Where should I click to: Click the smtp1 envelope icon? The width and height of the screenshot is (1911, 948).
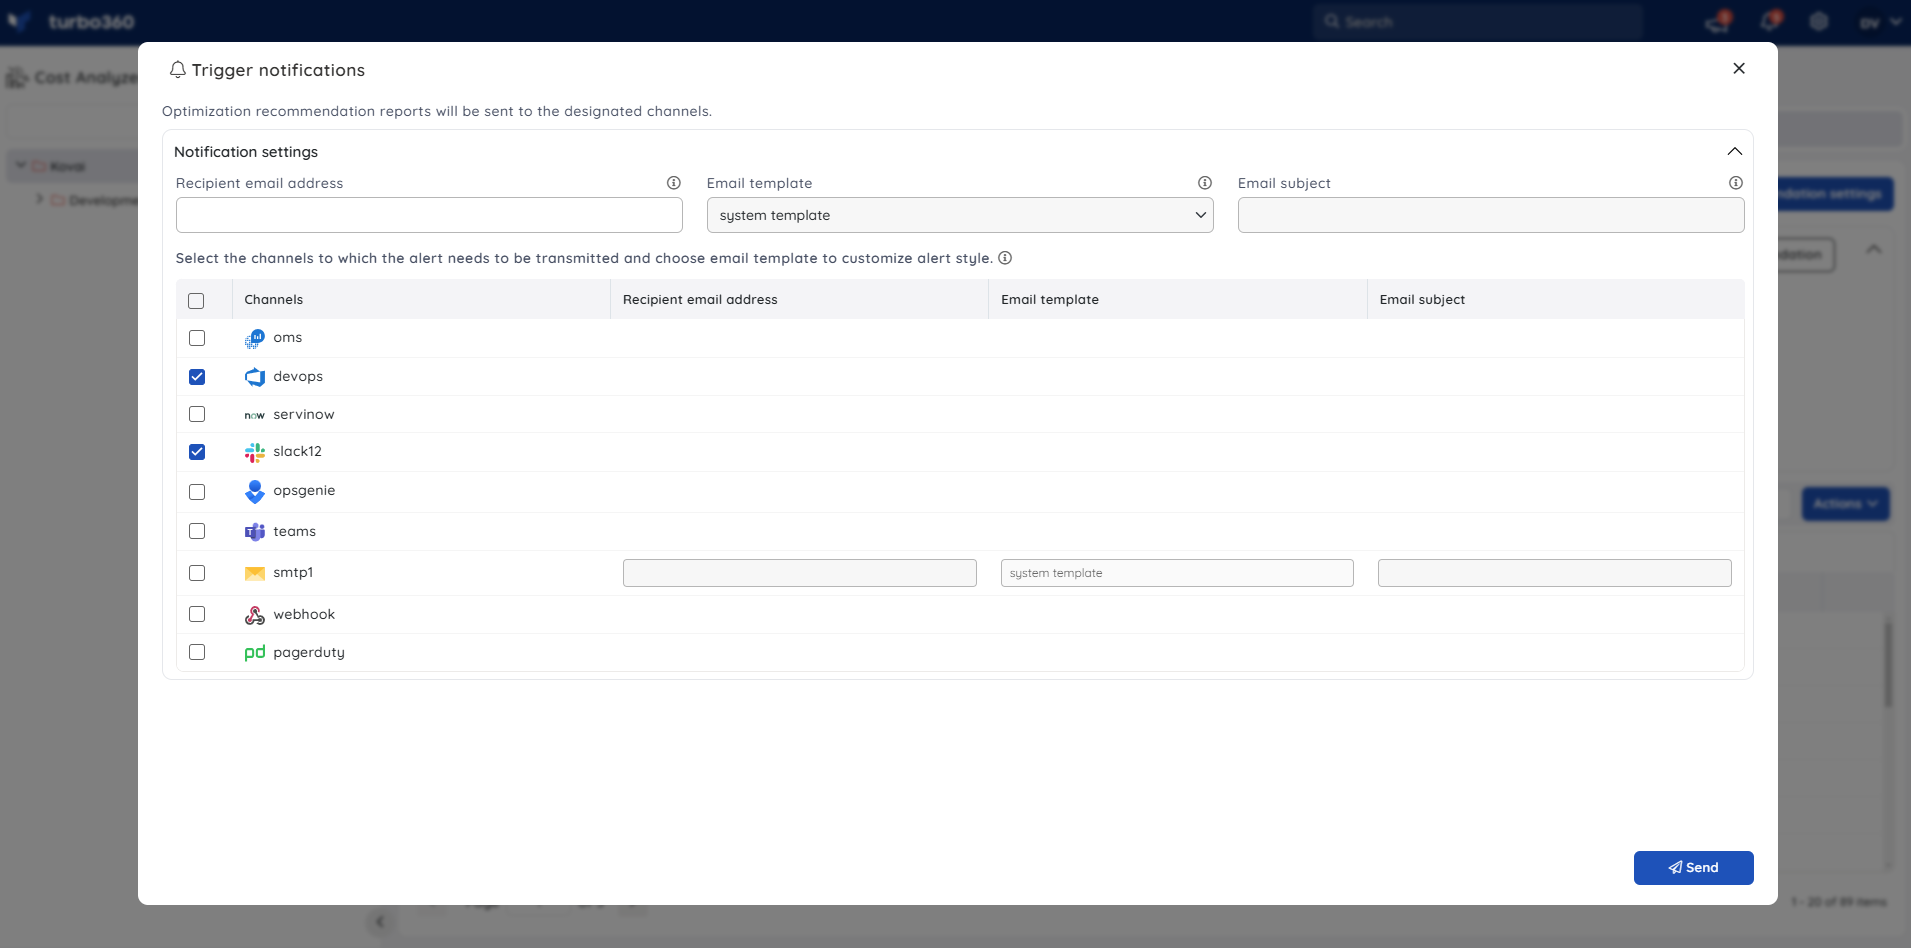click(255, 573)
